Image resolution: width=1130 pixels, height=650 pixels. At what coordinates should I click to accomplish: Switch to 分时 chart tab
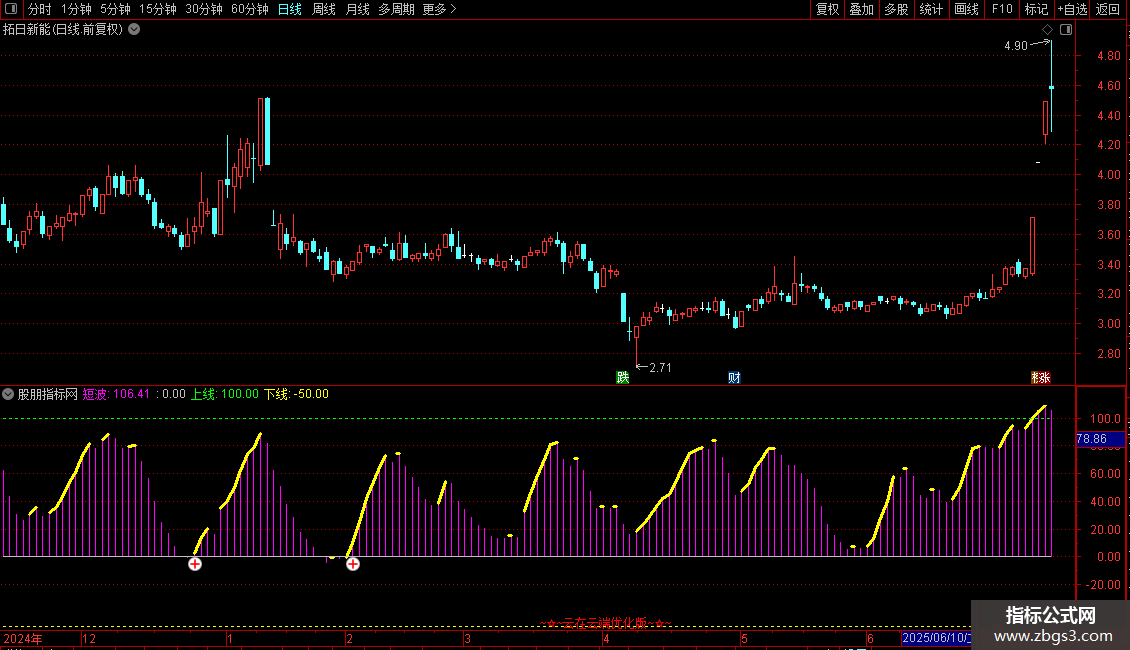[40, 9]
